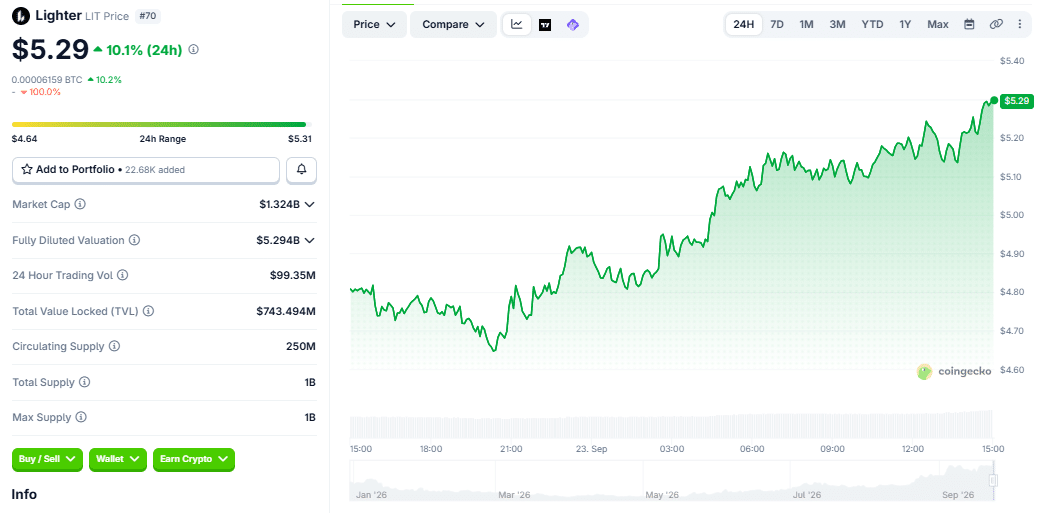This screenshot has width=1041, height=513.
Task: Select the 24H time range tab
Action: (744, 25)
